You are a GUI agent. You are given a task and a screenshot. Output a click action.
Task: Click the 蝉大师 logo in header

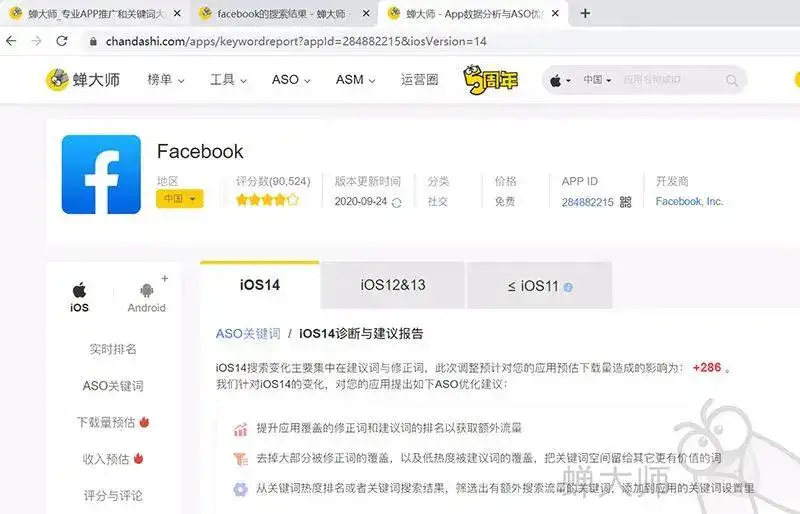[83, 80]
